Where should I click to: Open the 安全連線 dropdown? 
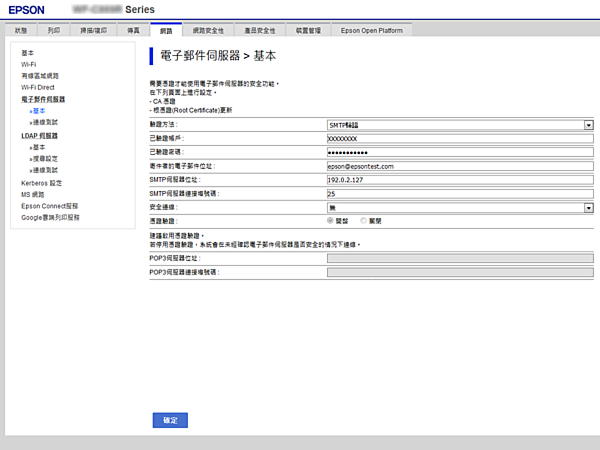tap(459, 207)
